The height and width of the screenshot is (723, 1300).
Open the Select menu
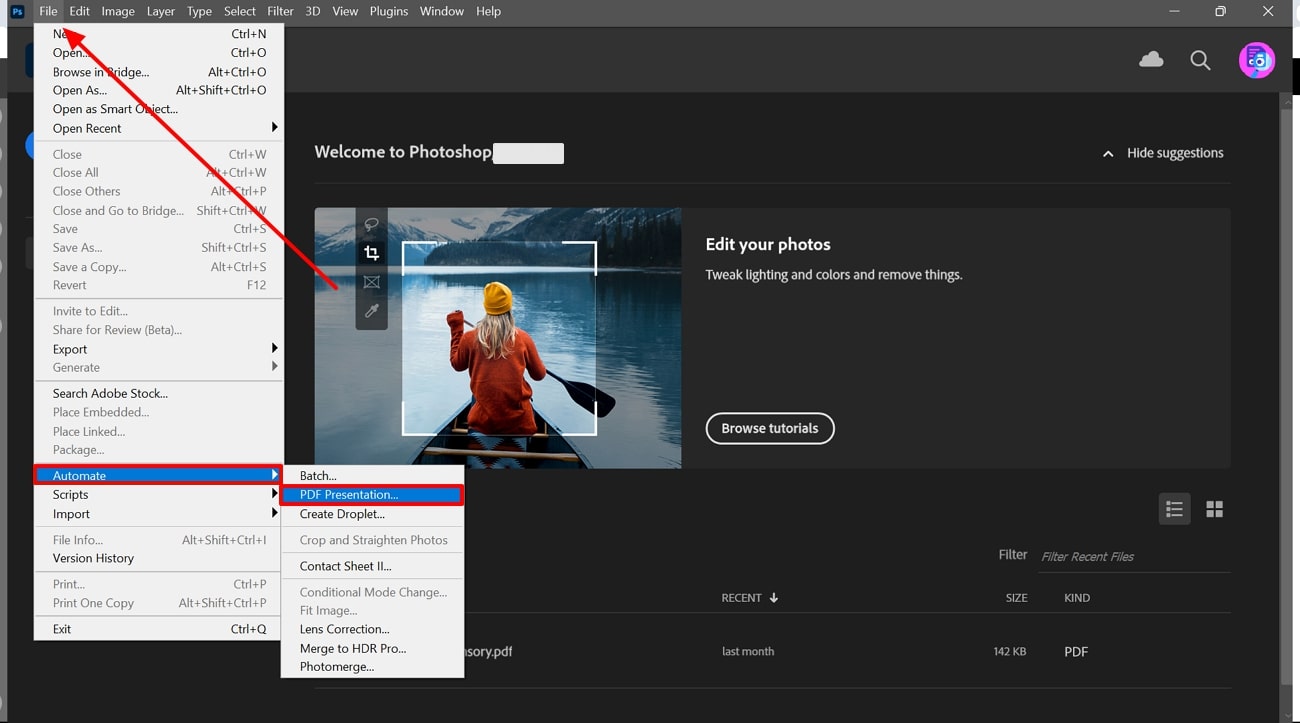click(240, 11)
